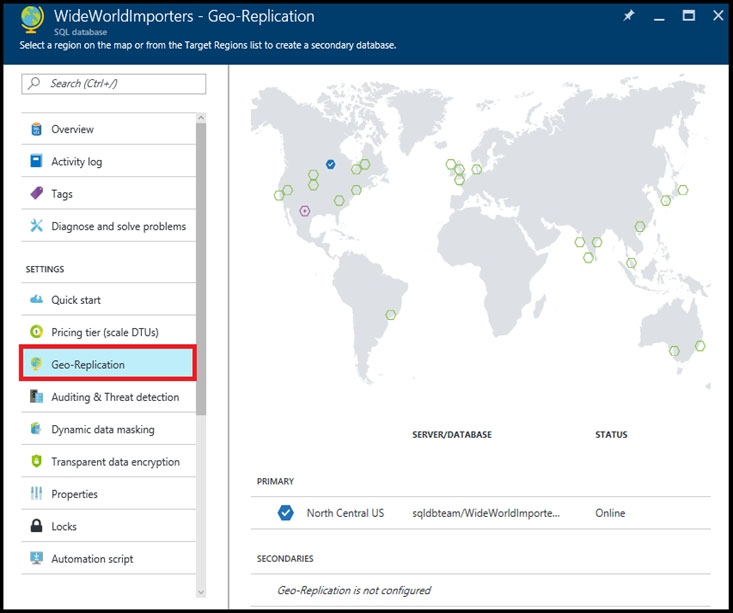Open the Locks page
The height and width of the screenshot is (613, 733).
coord(108,526)
